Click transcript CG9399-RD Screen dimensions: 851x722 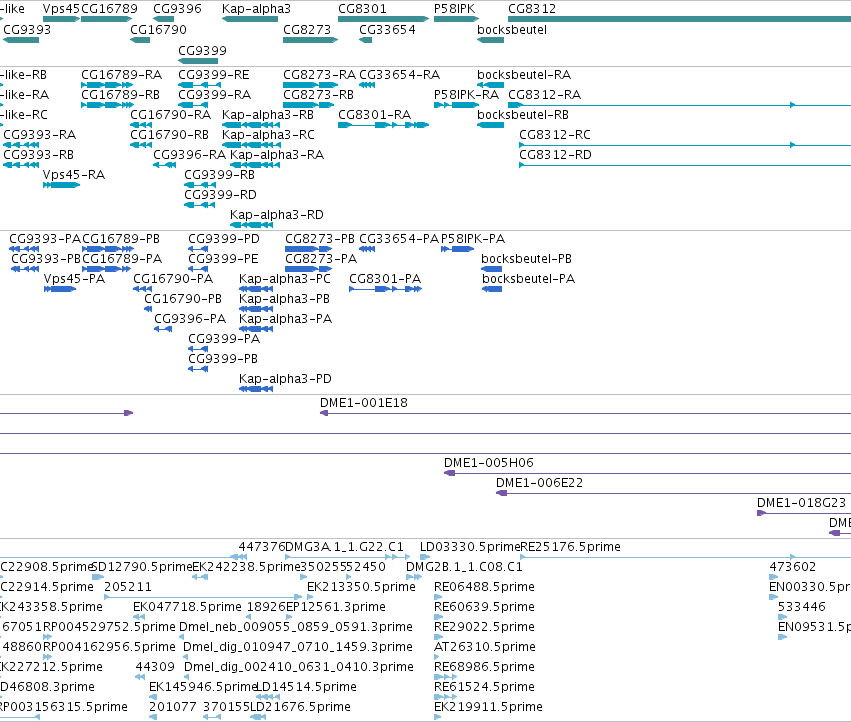199,205
